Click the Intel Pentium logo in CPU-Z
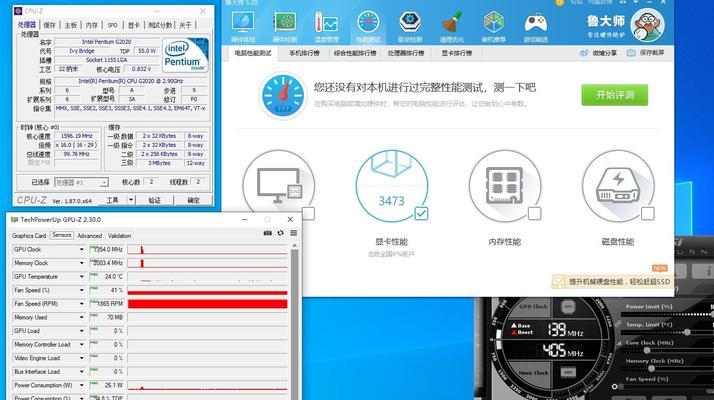The image size is (714, 400). [x=185, y=56]
